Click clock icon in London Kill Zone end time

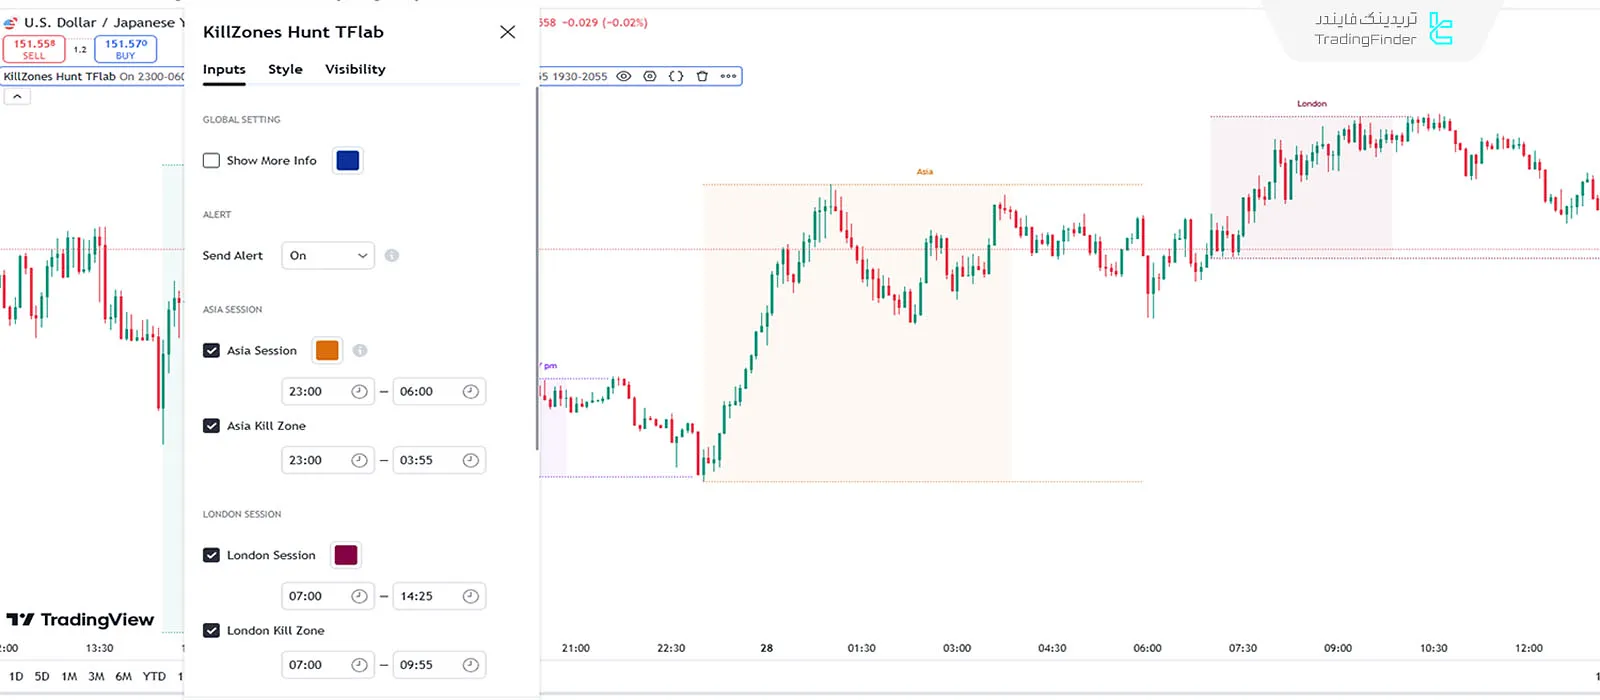coord(470,665)
